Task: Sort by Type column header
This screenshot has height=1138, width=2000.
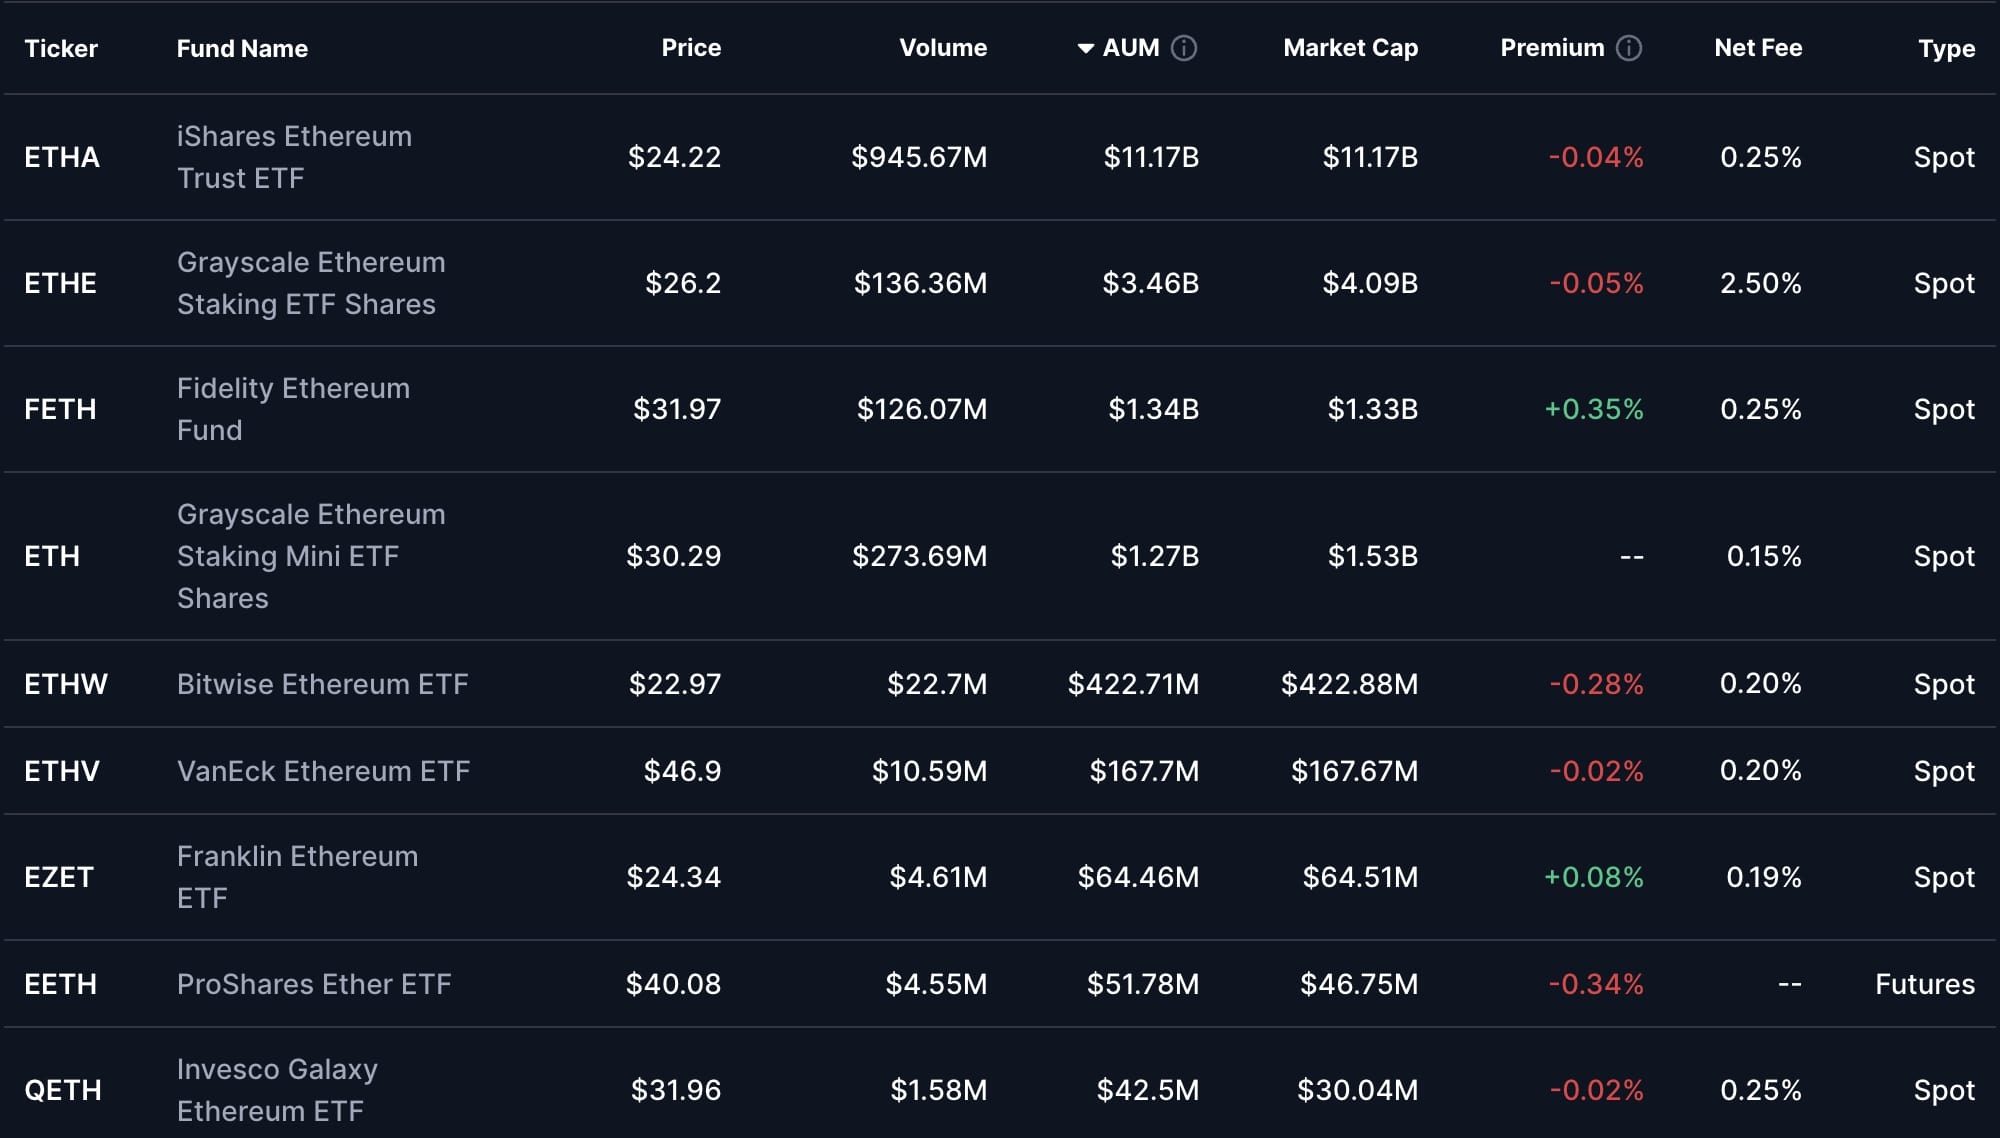Action: pyautogui.click(x=1945, y=48)
